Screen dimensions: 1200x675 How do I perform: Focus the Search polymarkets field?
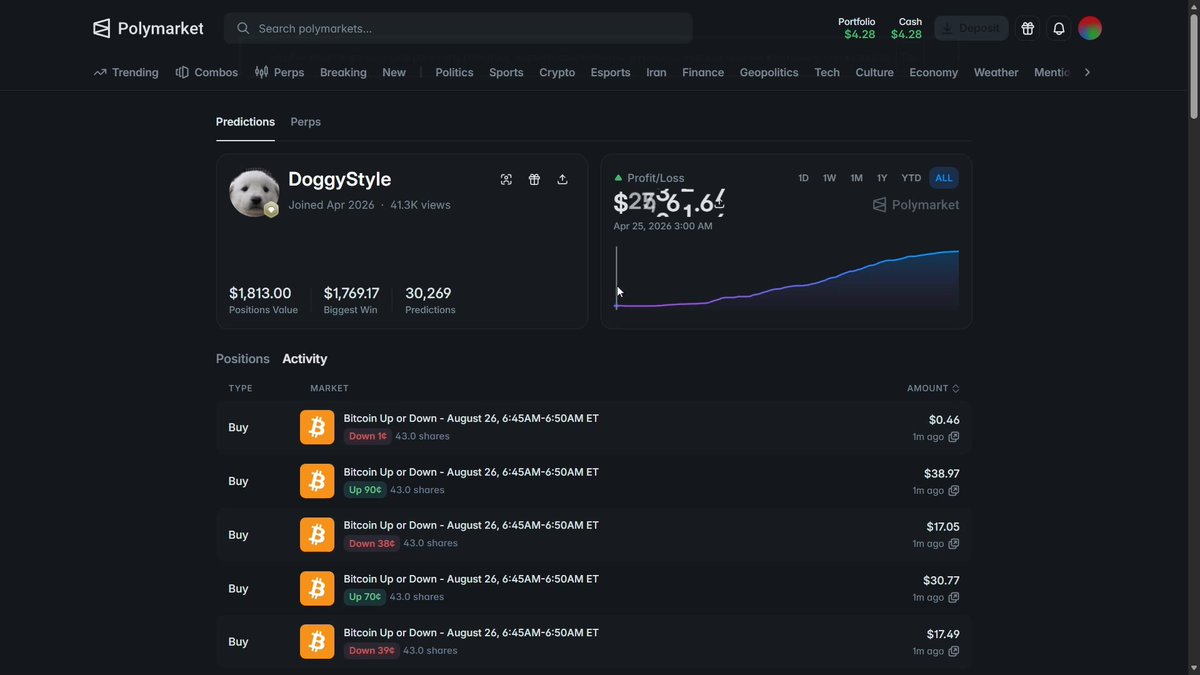pyautogui.click(x=458, y=28)
